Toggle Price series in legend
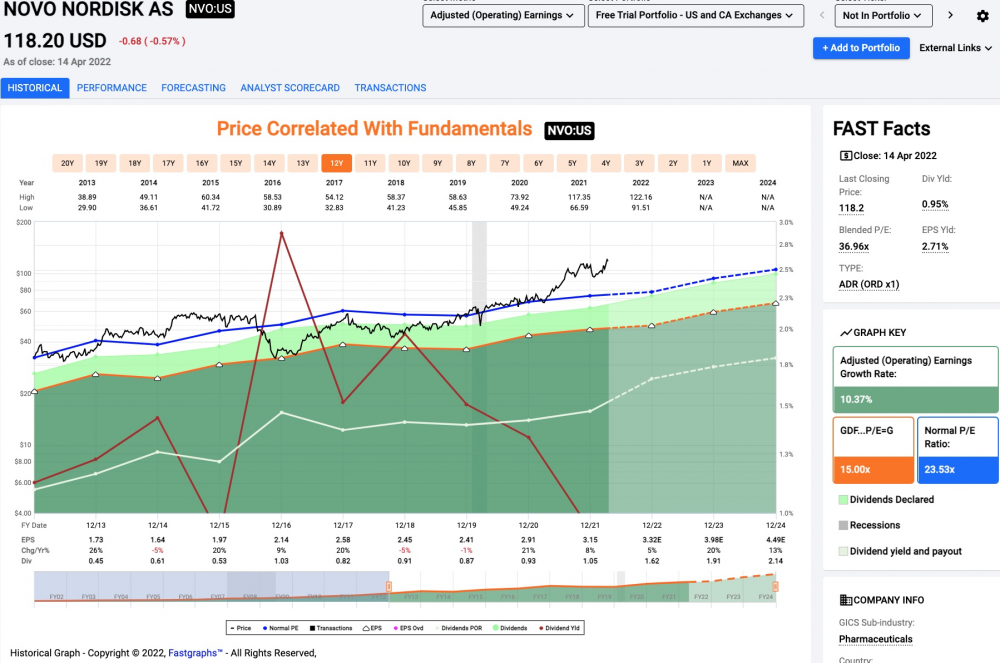 240,628
